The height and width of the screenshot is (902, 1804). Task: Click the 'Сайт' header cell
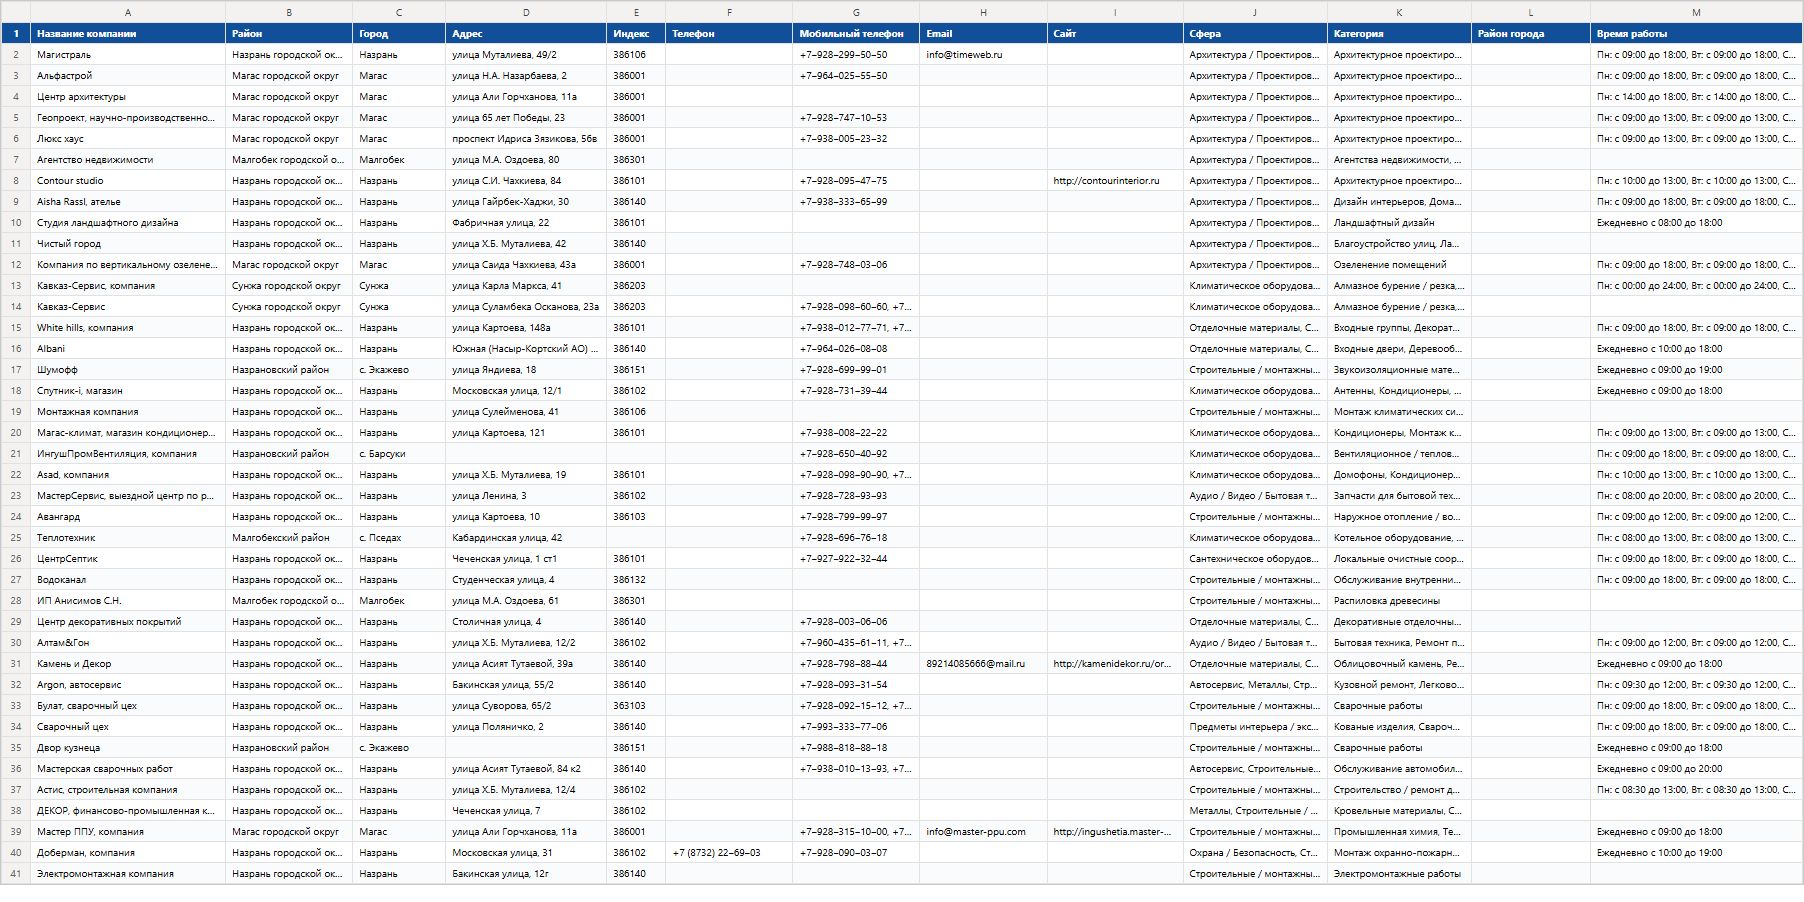[x=1115, y=33]
